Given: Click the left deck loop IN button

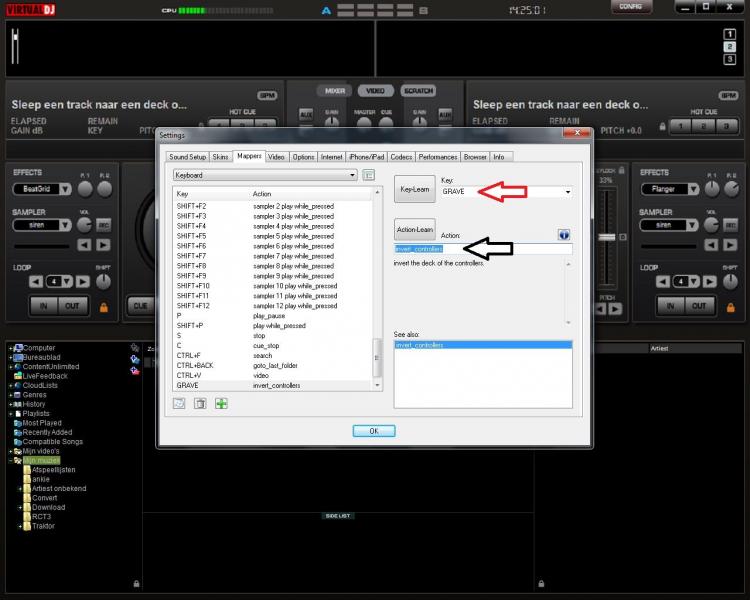Looking at the screenshot, I should [x=44, y=306].
